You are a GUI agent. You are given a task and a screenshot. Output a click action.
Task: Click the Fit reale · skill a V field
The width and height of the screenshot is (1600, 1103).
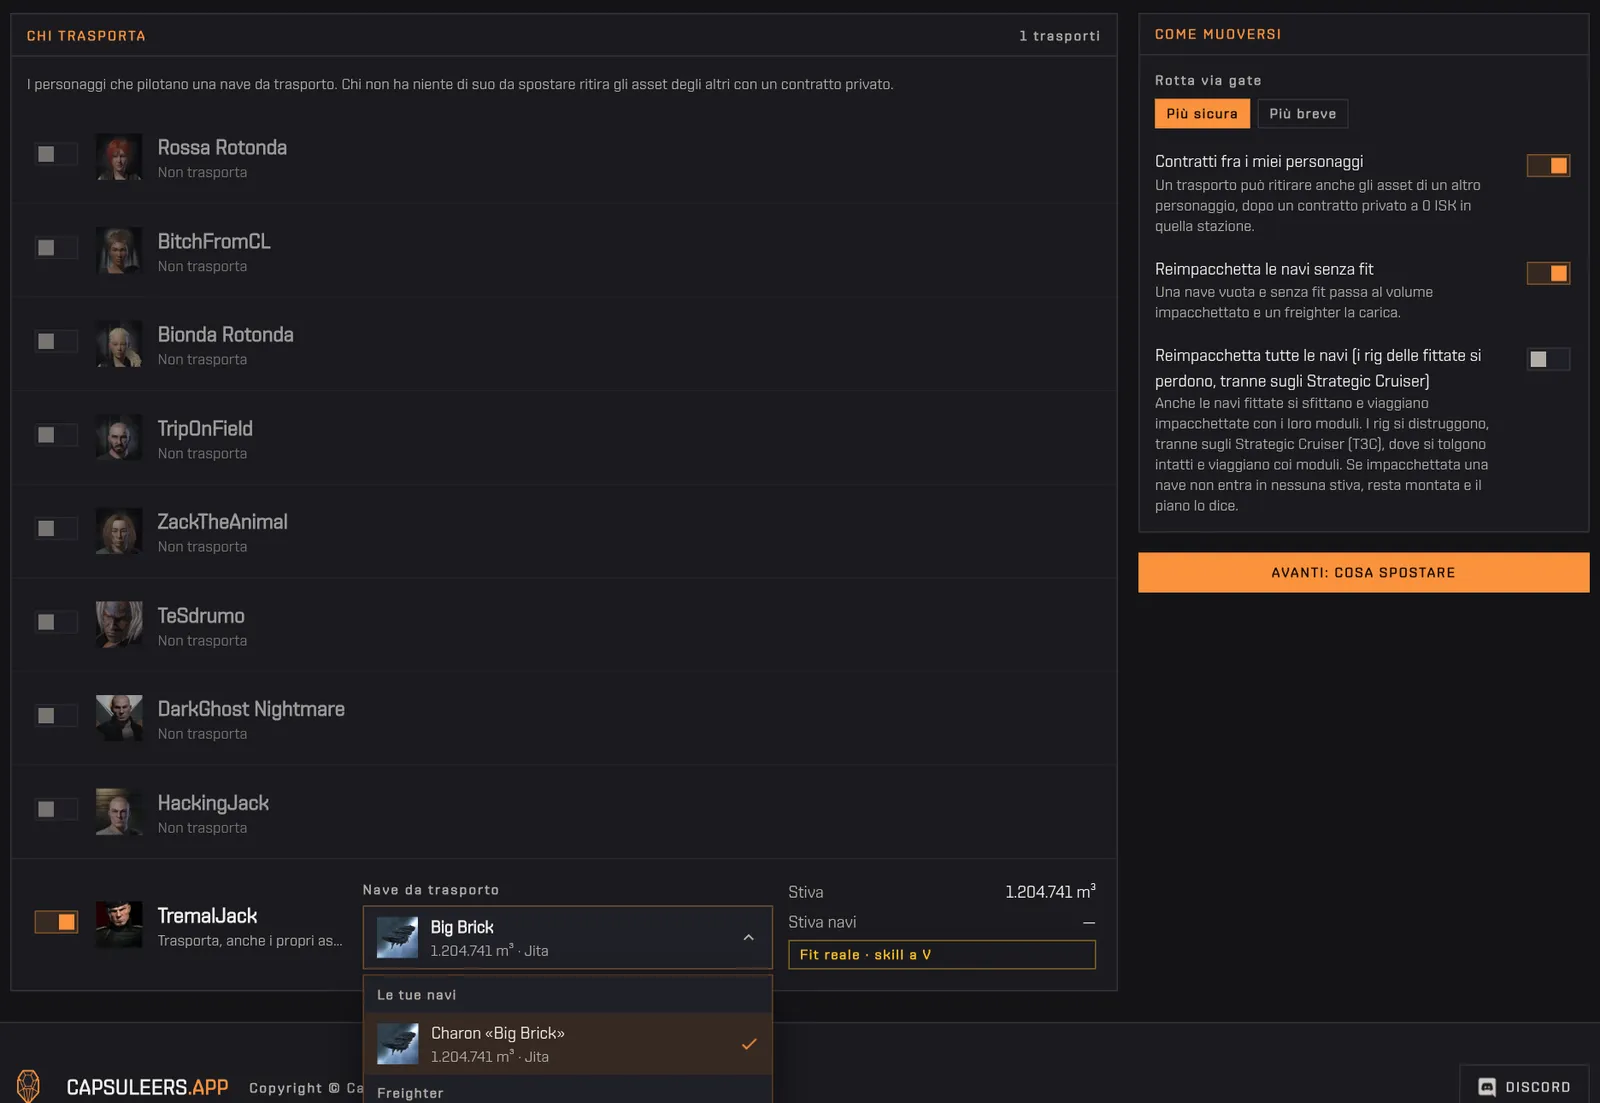(x=942, y=955)
